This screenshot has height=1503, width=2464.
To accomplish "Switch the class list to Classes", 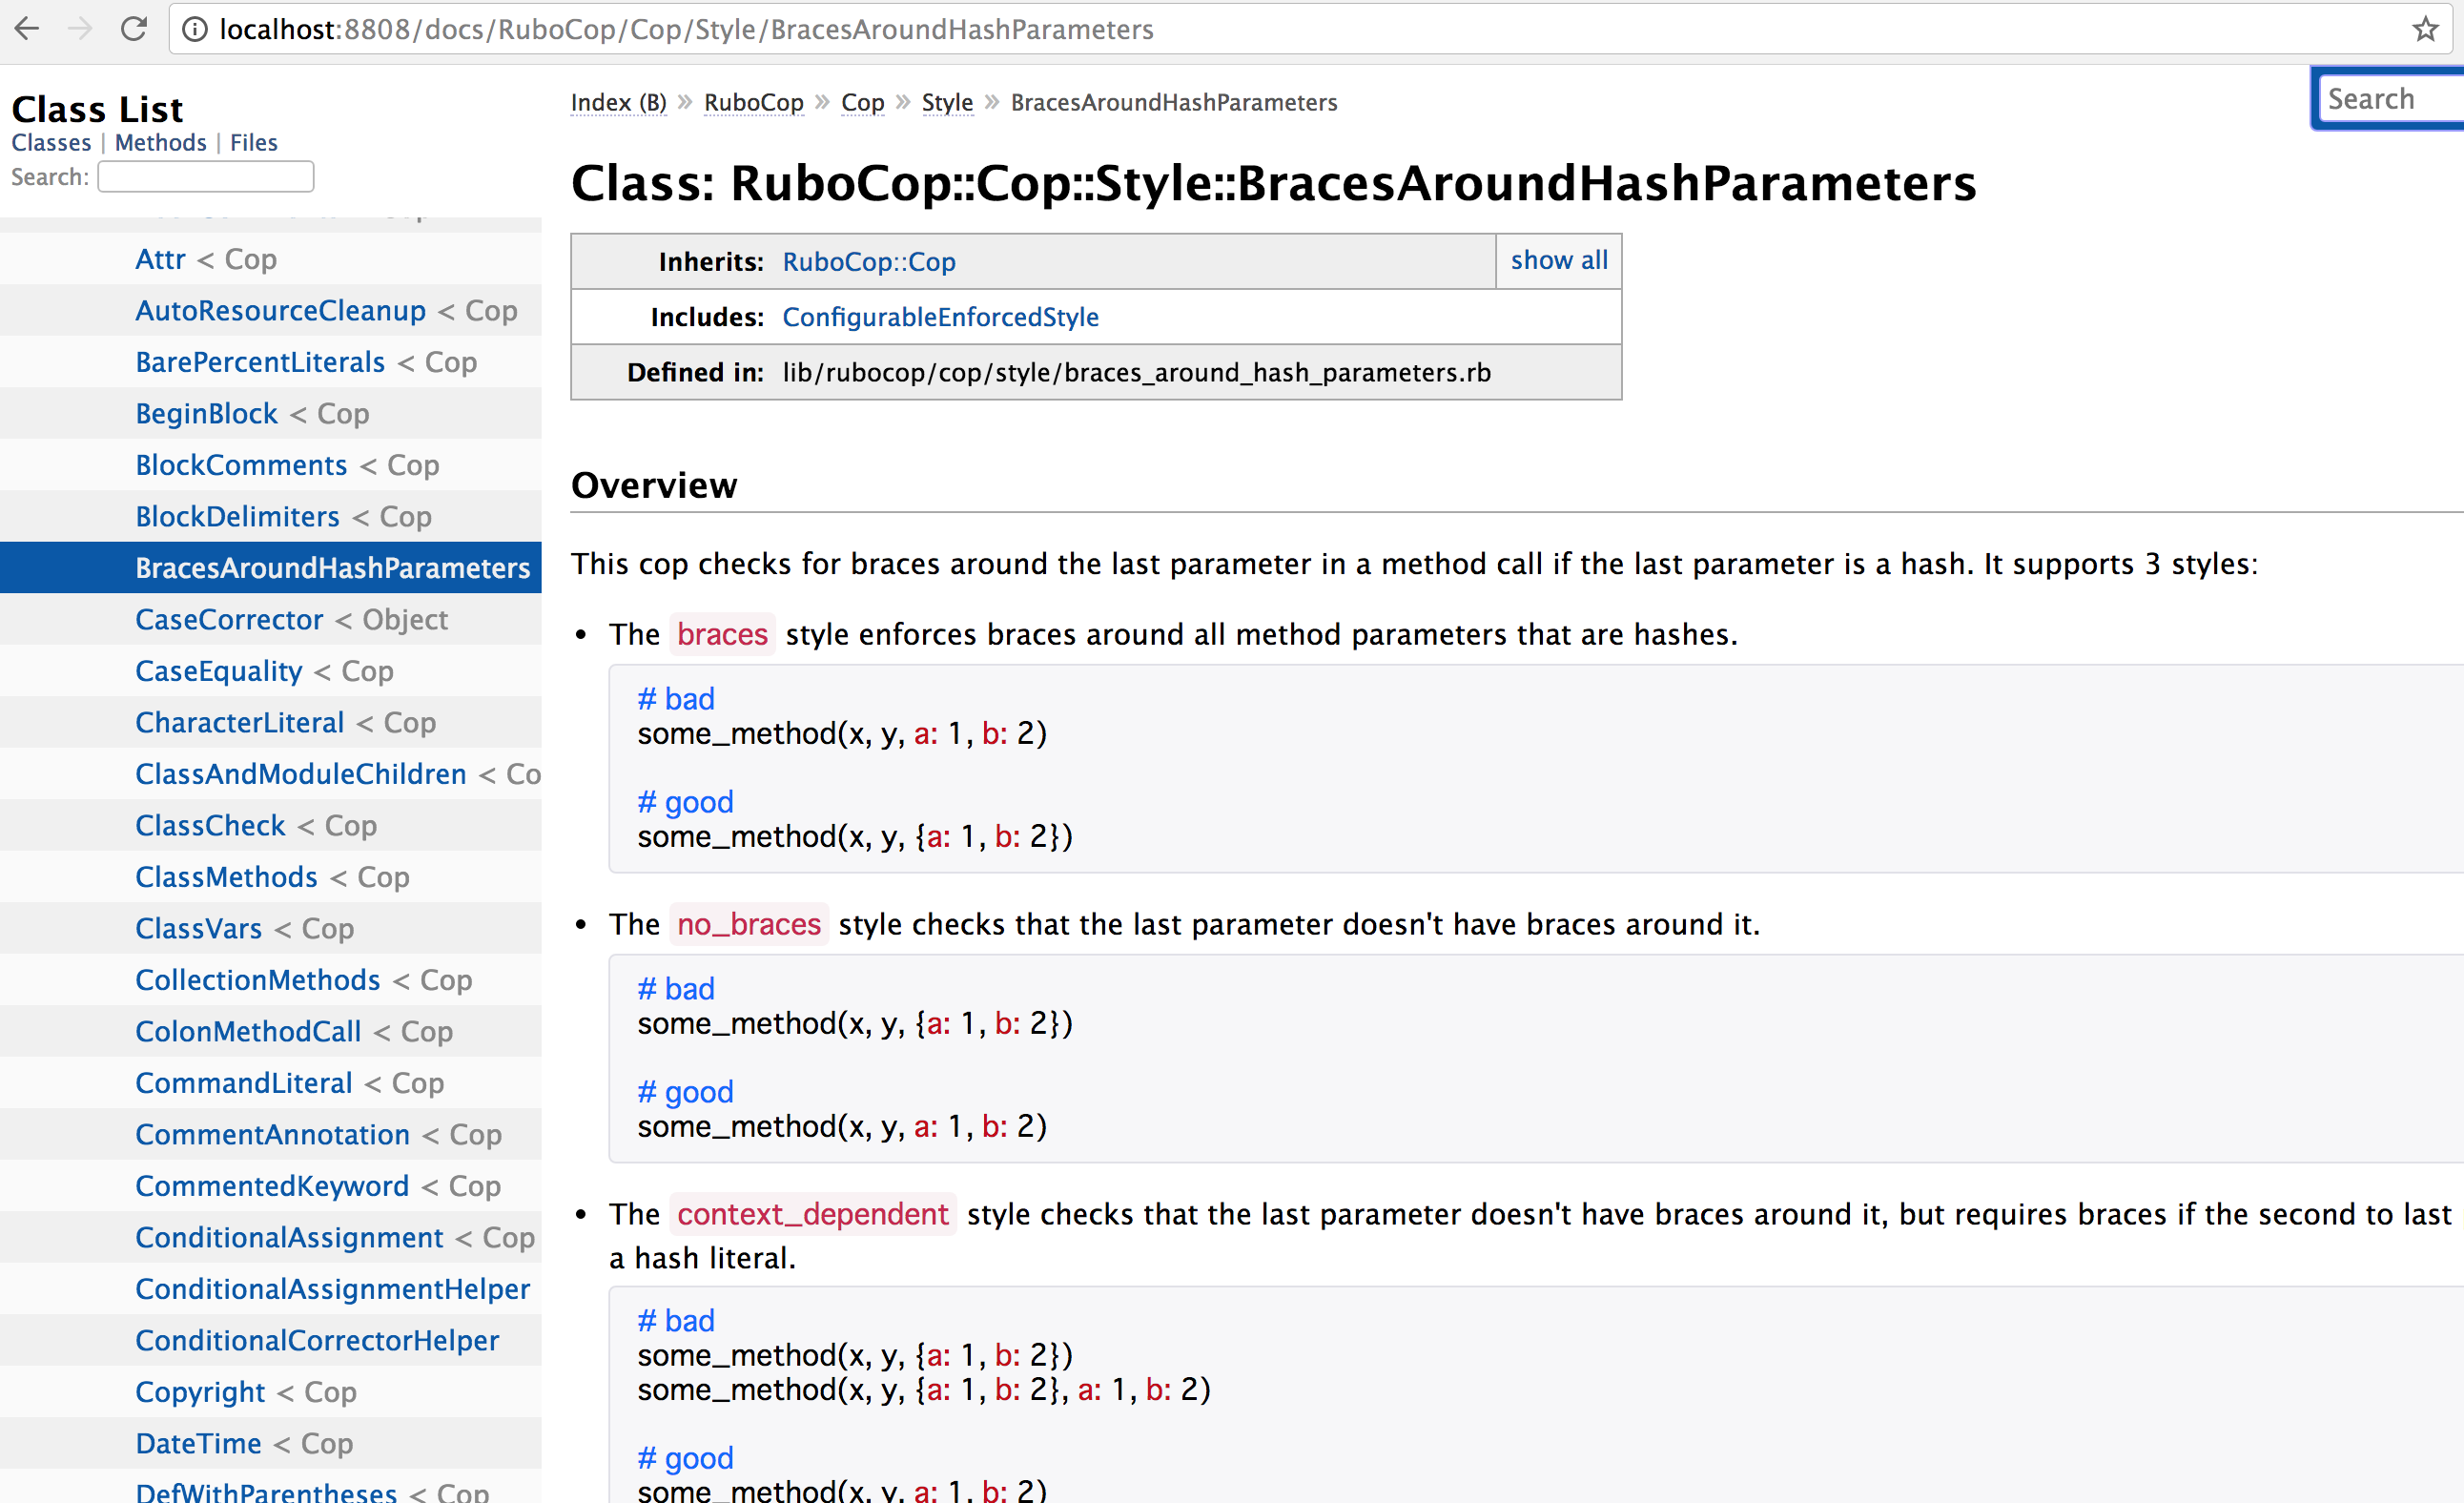I will 51,143.
